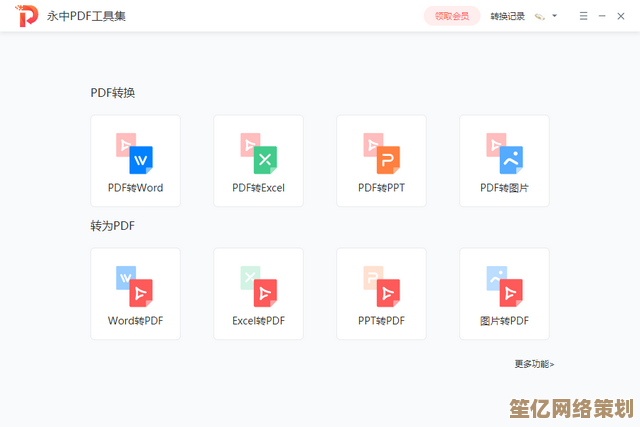Minimize the PDF toolkit window
Screen dimensions: 640x427
click(x=602, y=16)
